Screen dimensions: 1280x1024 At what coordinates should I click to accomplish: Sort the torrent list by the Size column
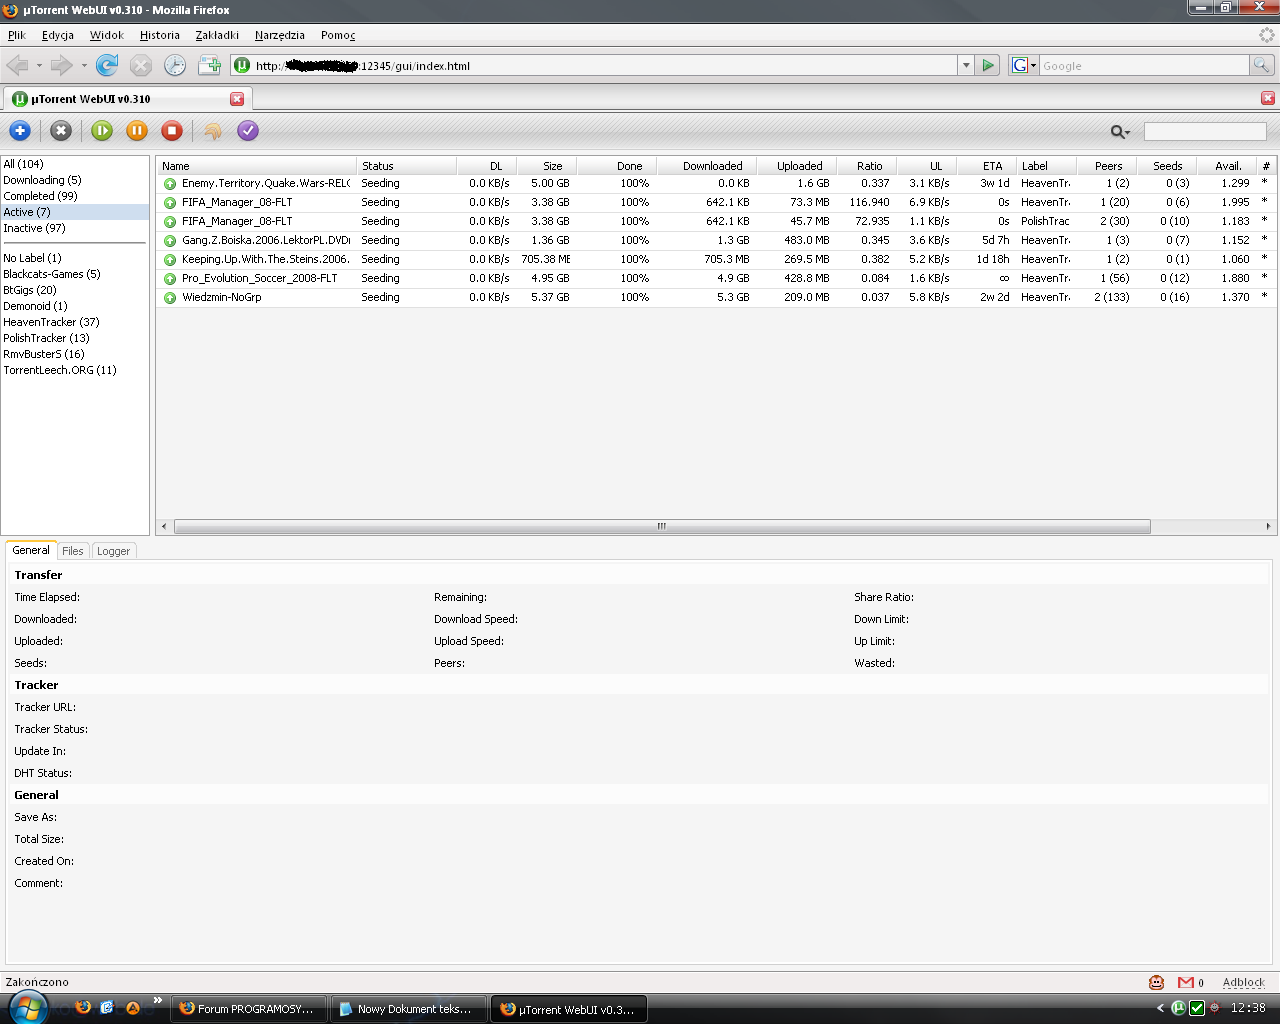547,166
